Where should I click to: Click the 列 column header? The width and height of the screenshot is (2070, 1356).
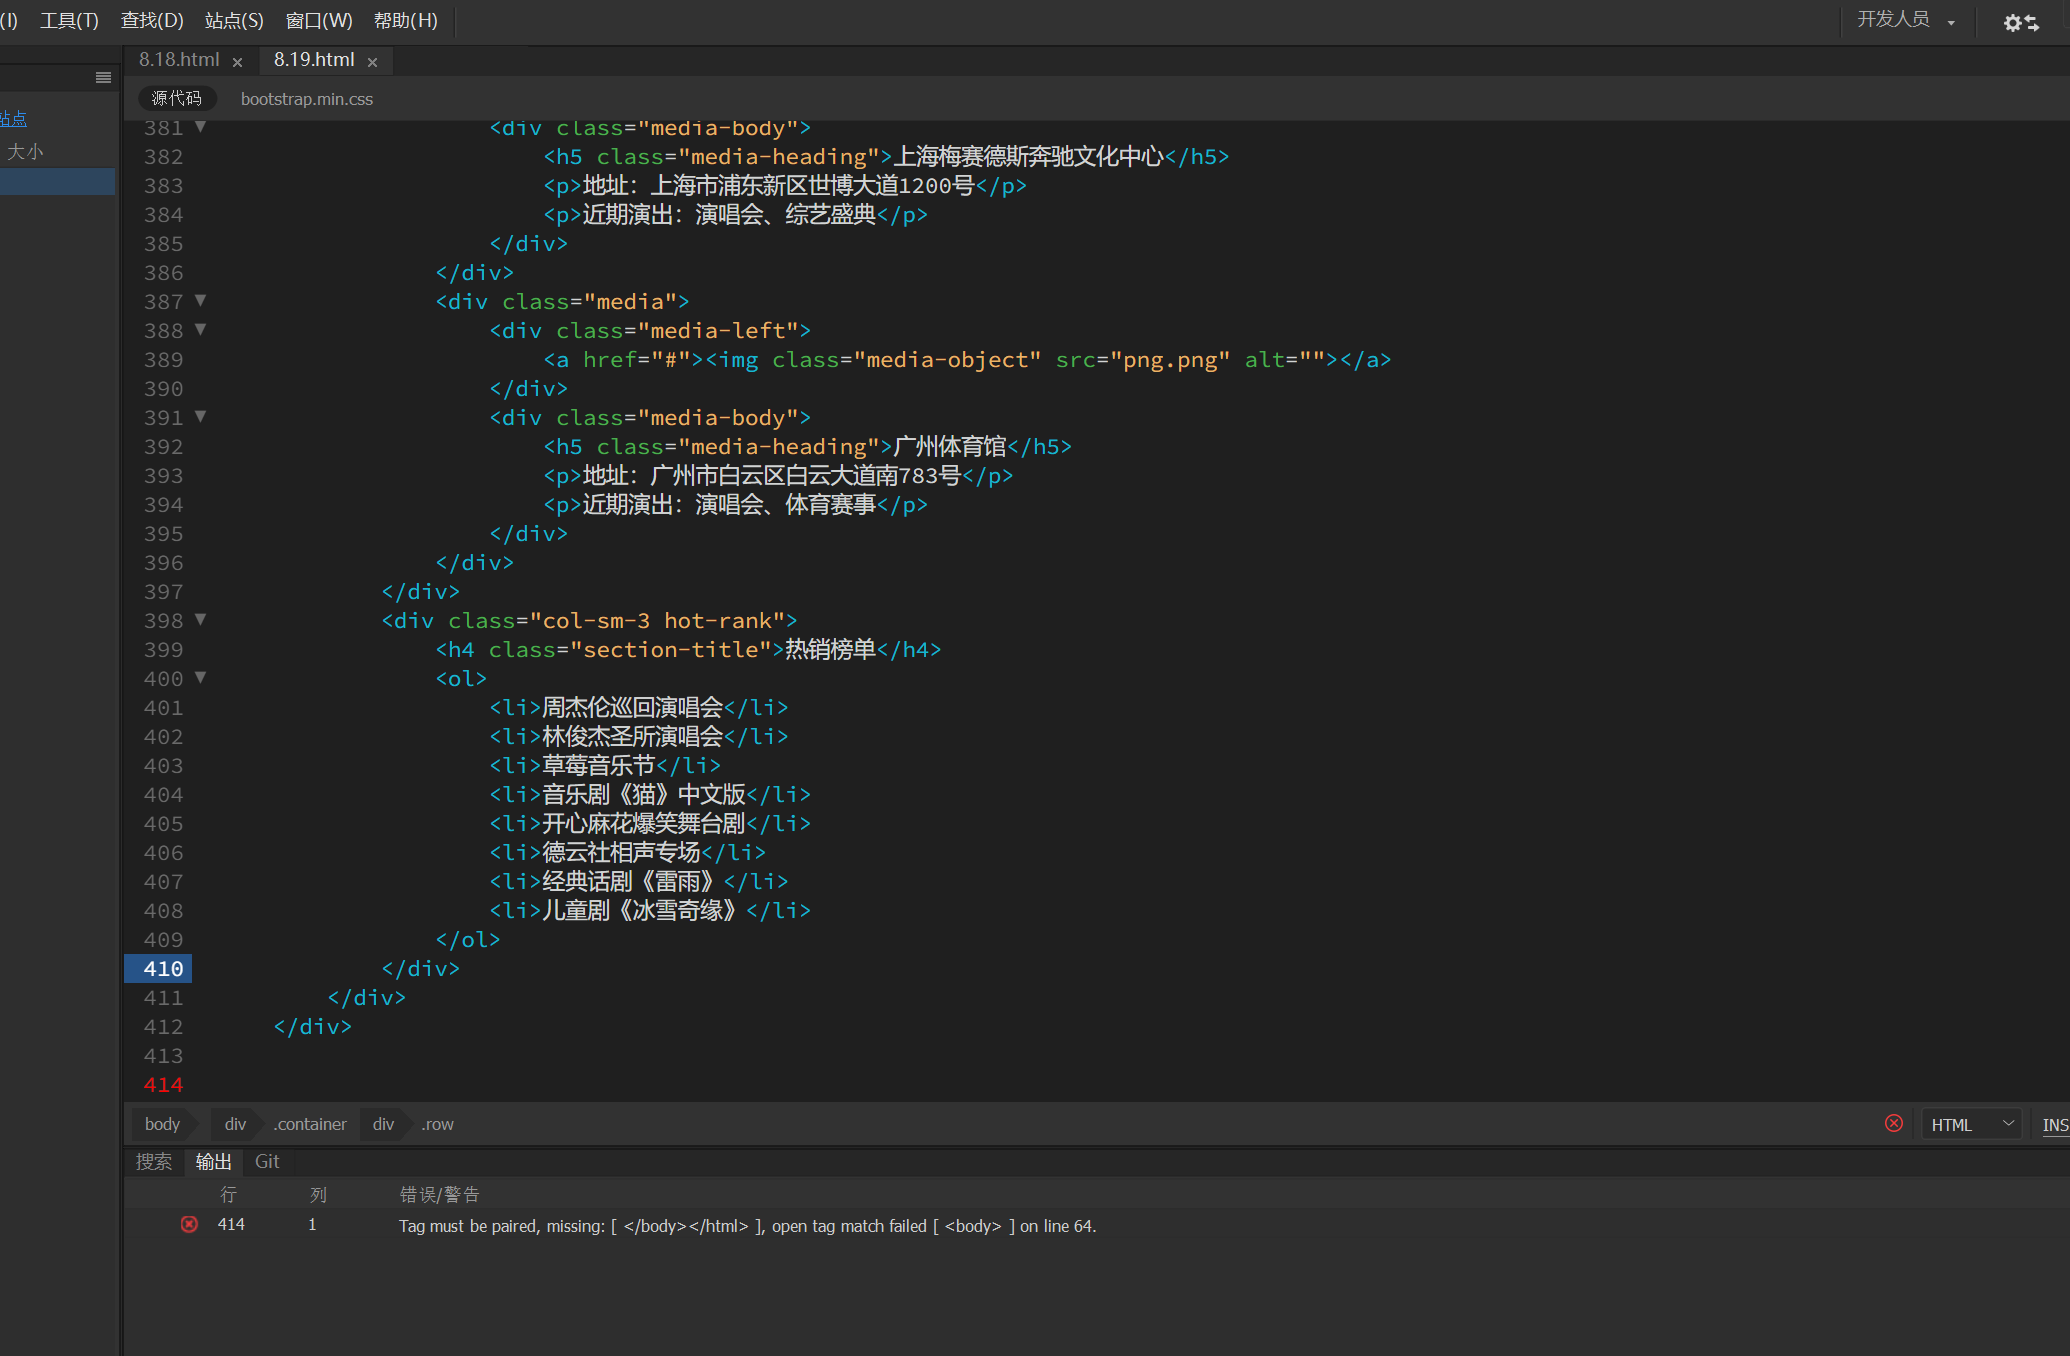318,1195
